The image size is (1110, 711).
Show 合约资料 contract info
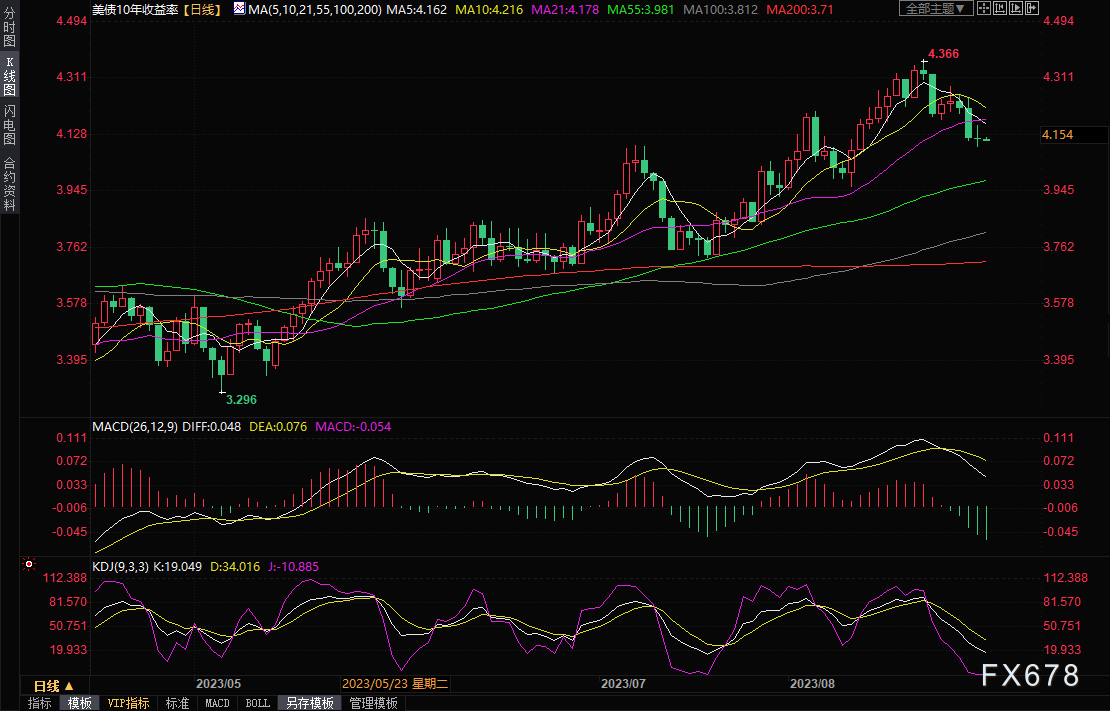click(9, 183)
